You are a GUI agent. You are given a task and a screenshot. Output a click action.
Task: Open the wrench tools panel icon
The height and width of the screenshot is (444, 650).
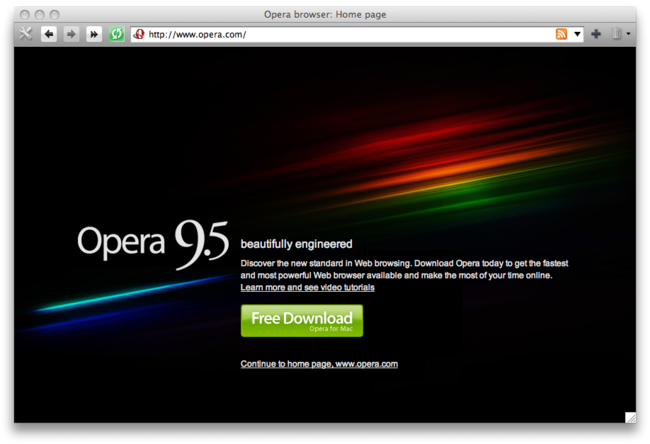click(25, 34)
